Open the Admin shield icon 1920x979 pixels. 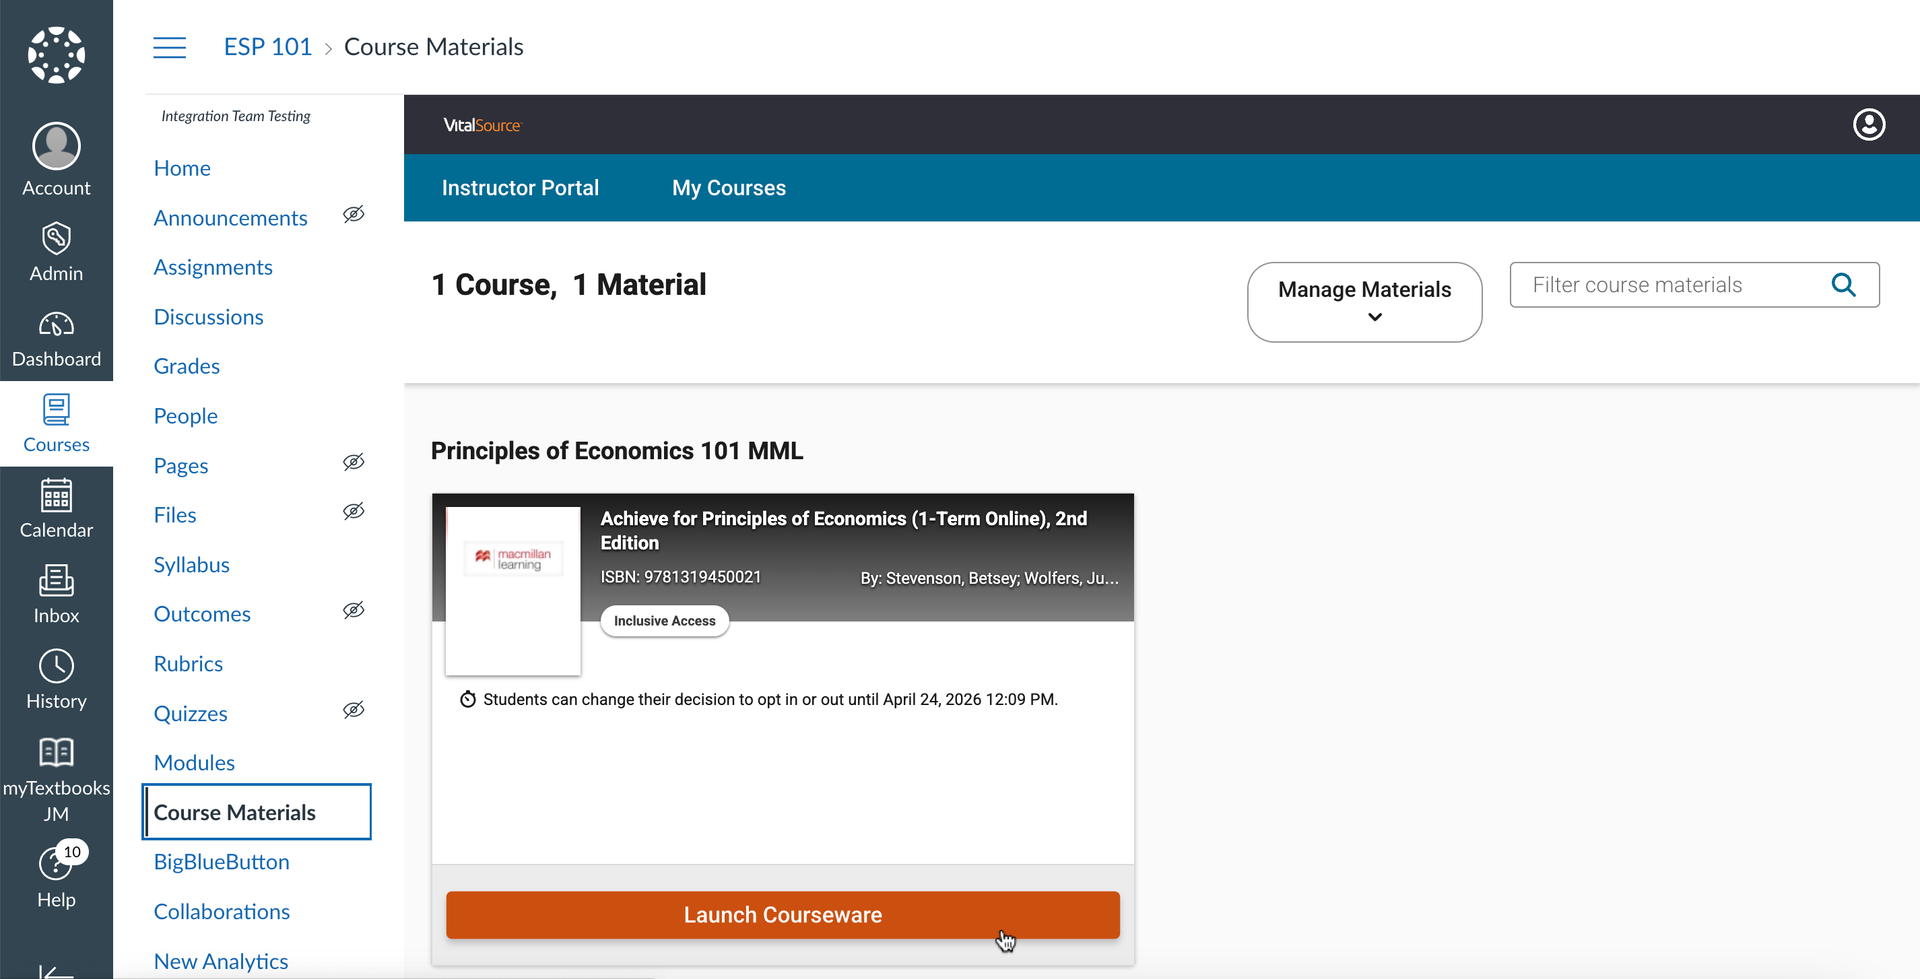56,238
